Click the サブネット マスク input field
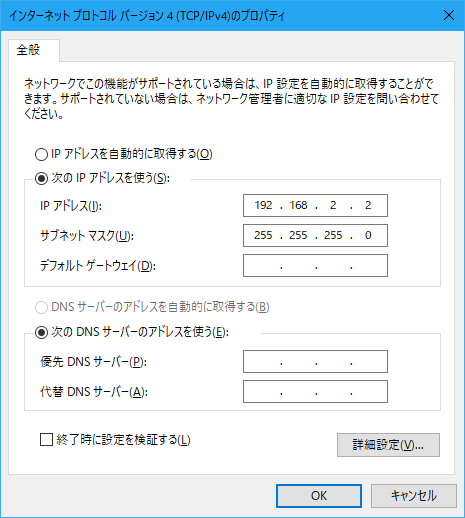This screenshot has height=518, width=465. pyautogui.click(x=315, y=235)
